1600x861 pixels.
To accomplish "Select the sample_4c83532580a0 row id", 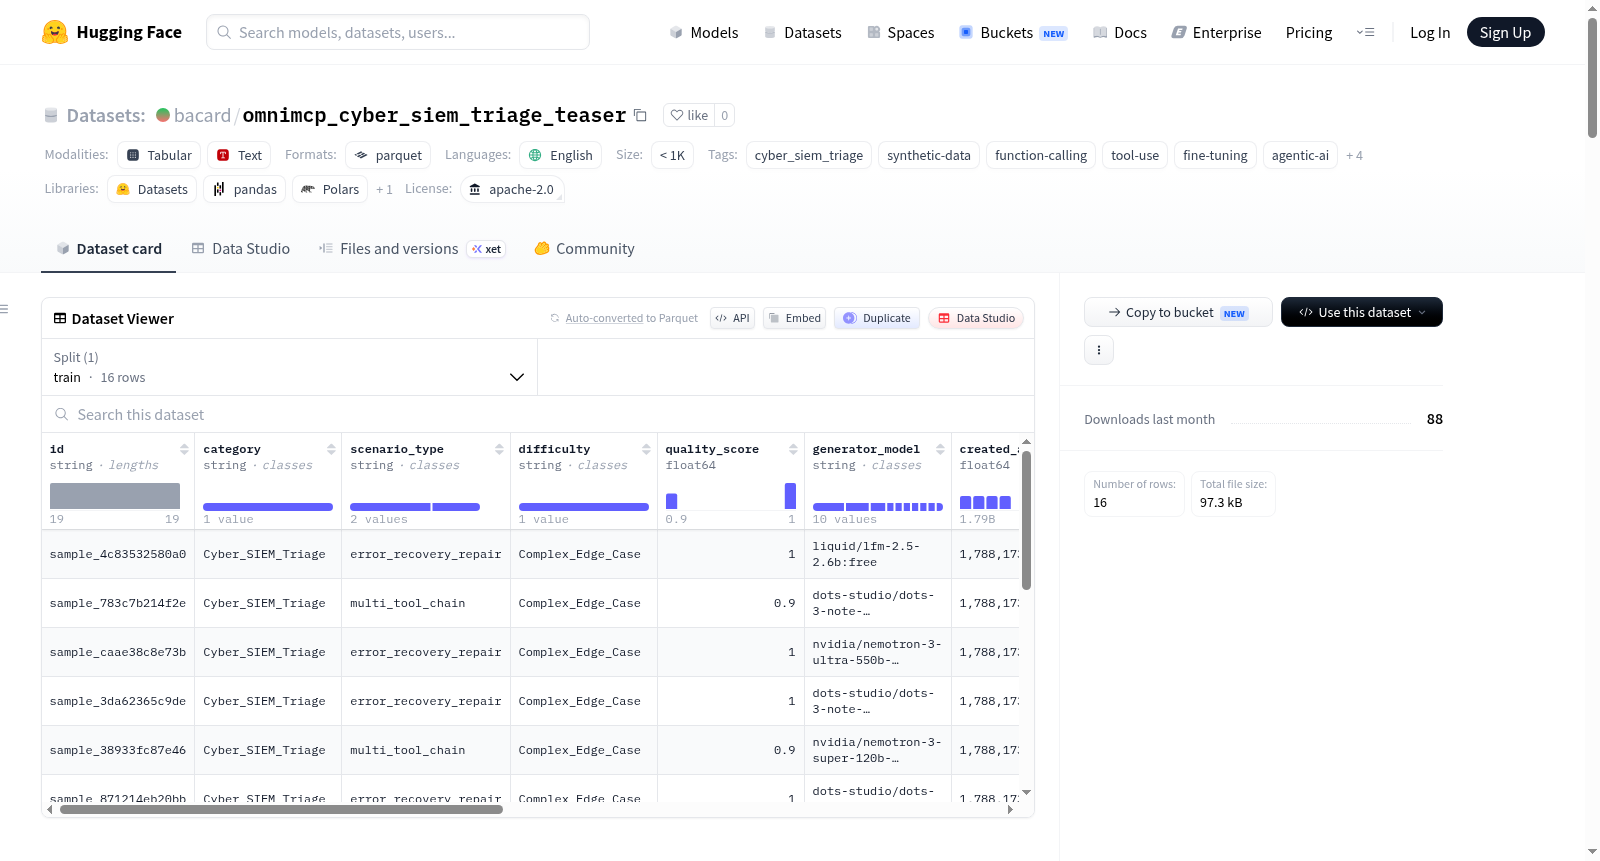I will pyautogui.click(x=118, y=554).
